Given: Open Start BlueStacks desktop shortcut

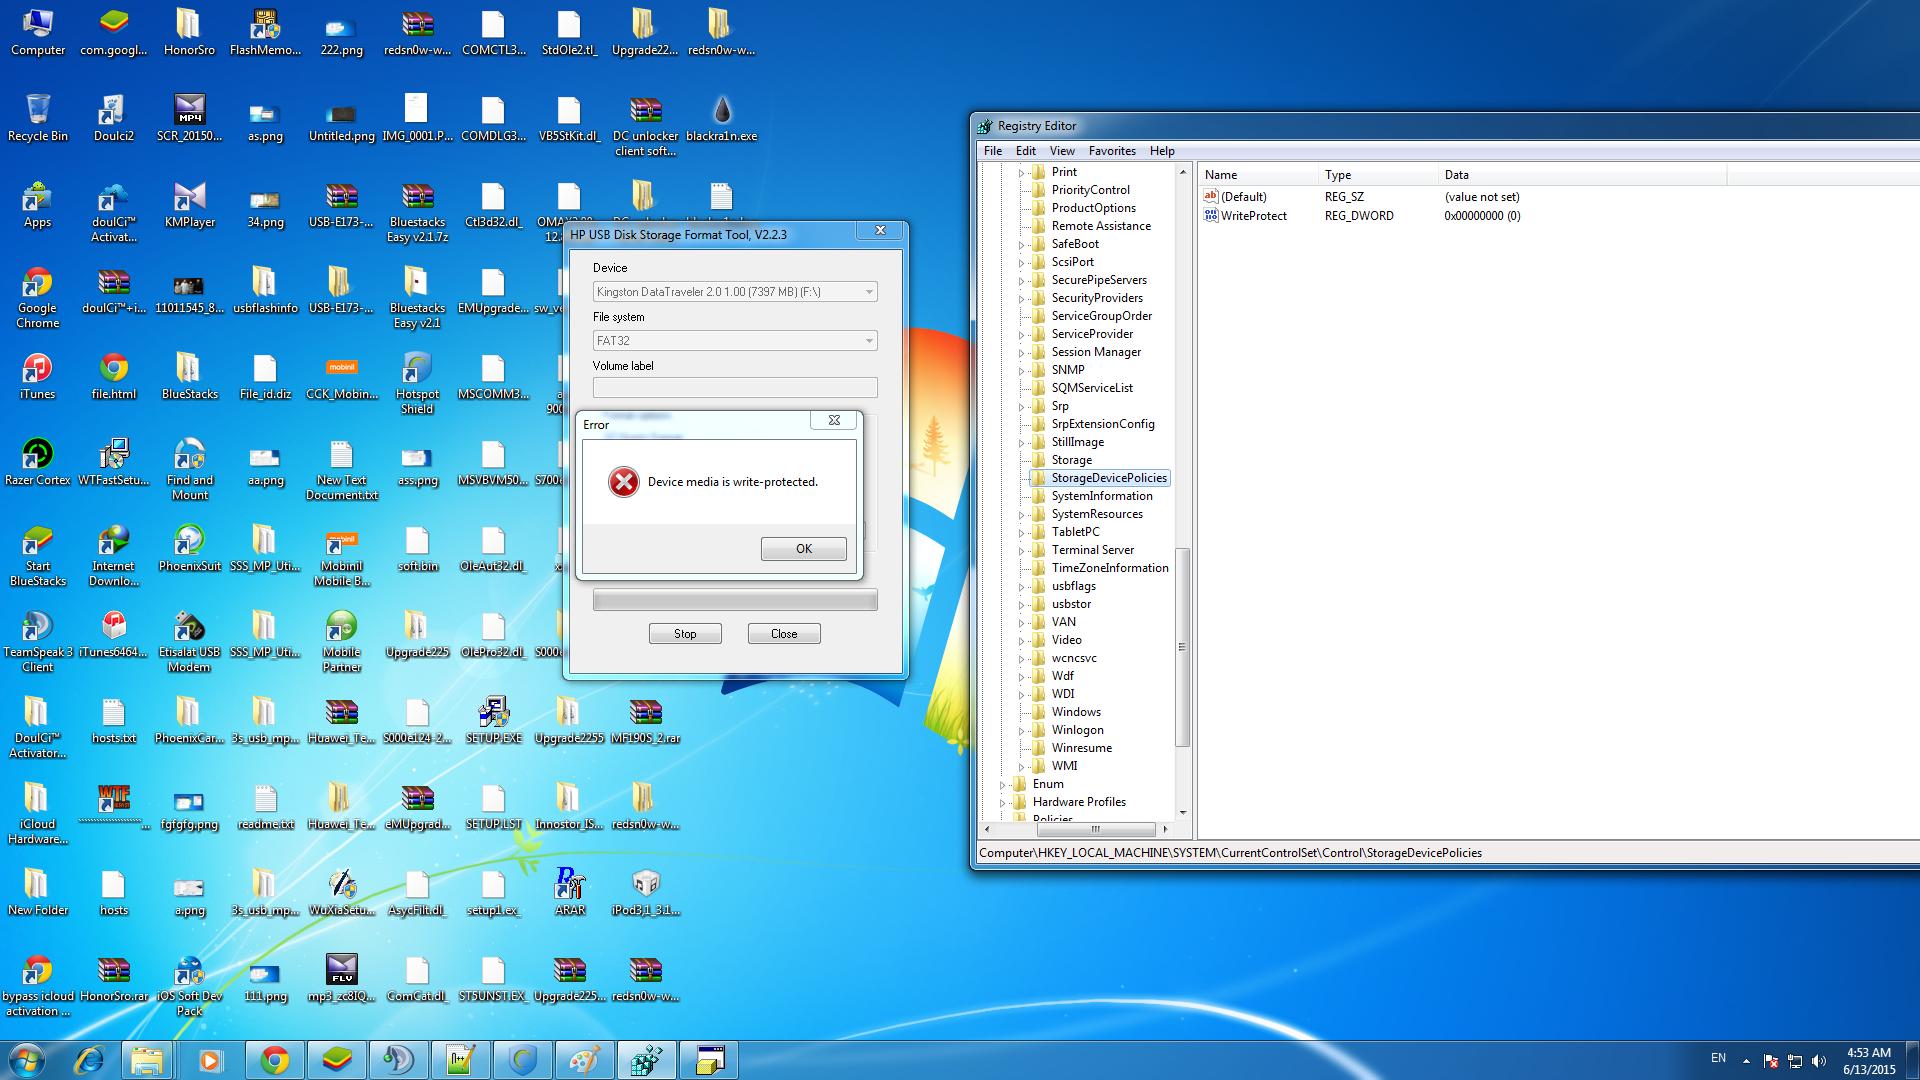Looking at the screenshot, I should pyautogui.click(x=38, y=555).
